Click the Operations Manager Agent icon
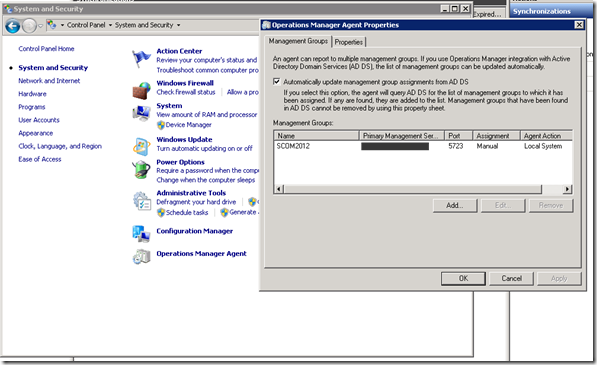 pyautogui.click(x=141, y=256)
